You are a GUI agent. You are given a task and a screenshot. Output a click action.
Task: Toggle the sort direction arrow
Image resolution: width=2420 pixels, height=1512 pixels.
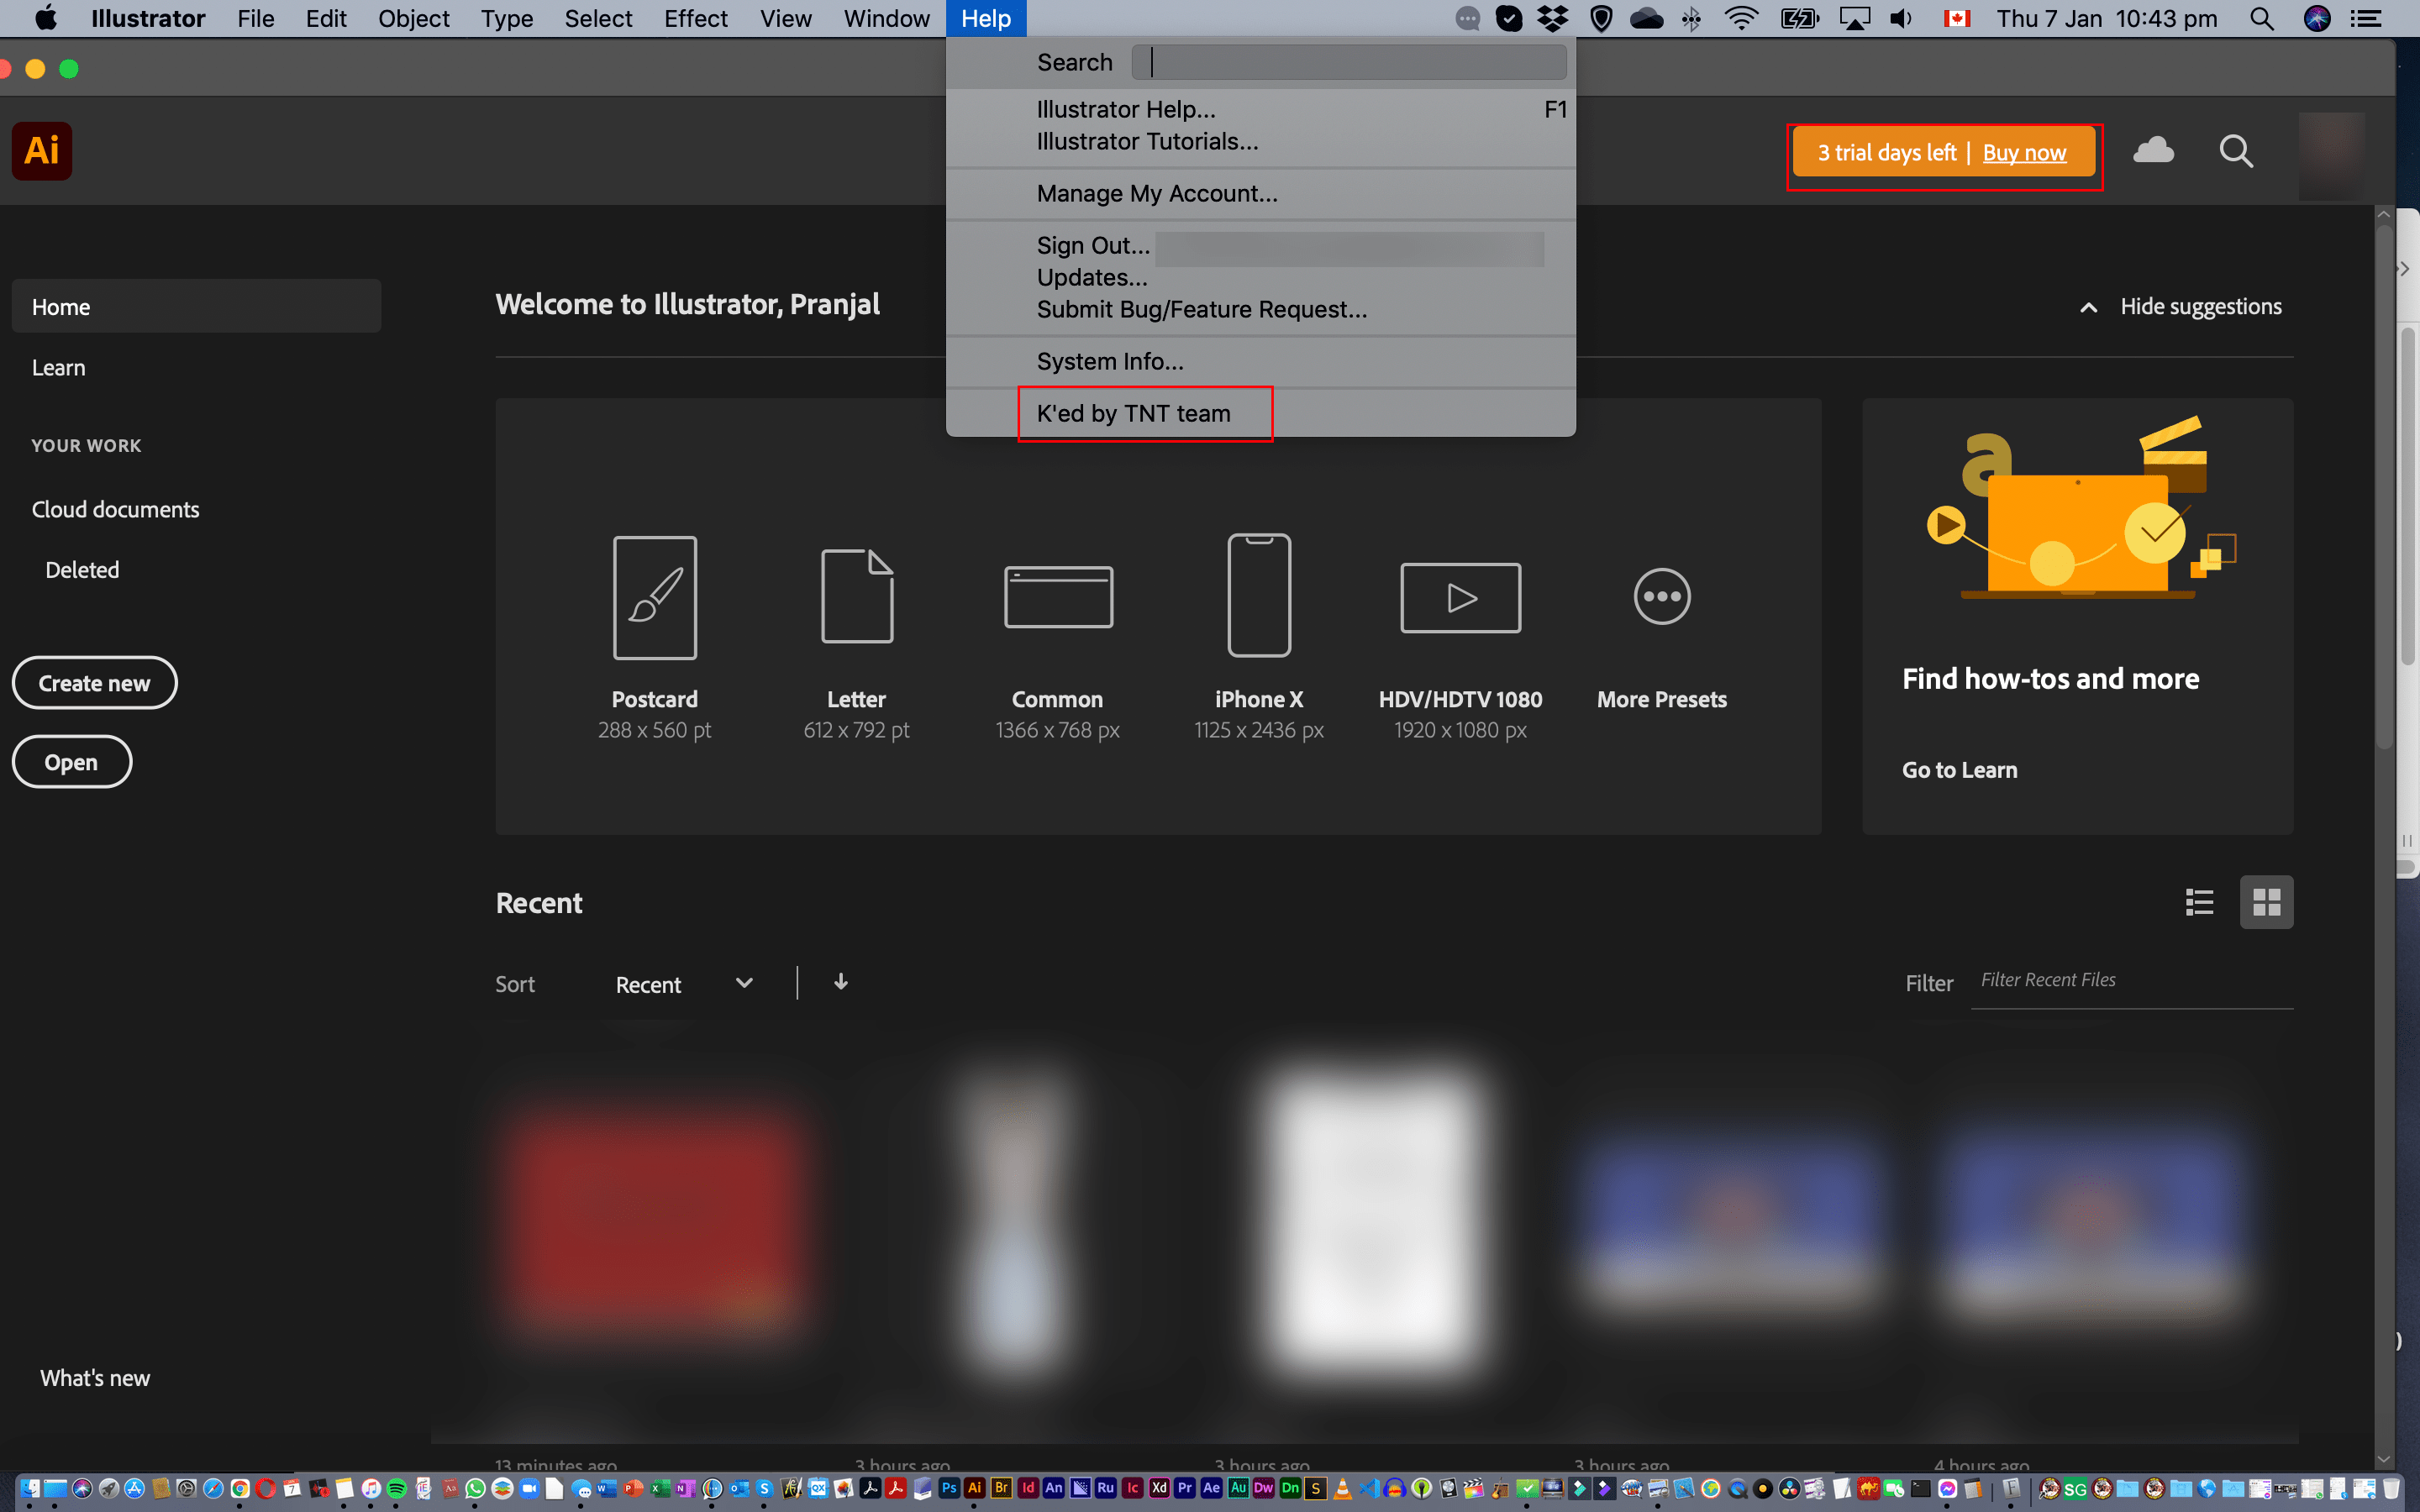click(x=841, y=982)
